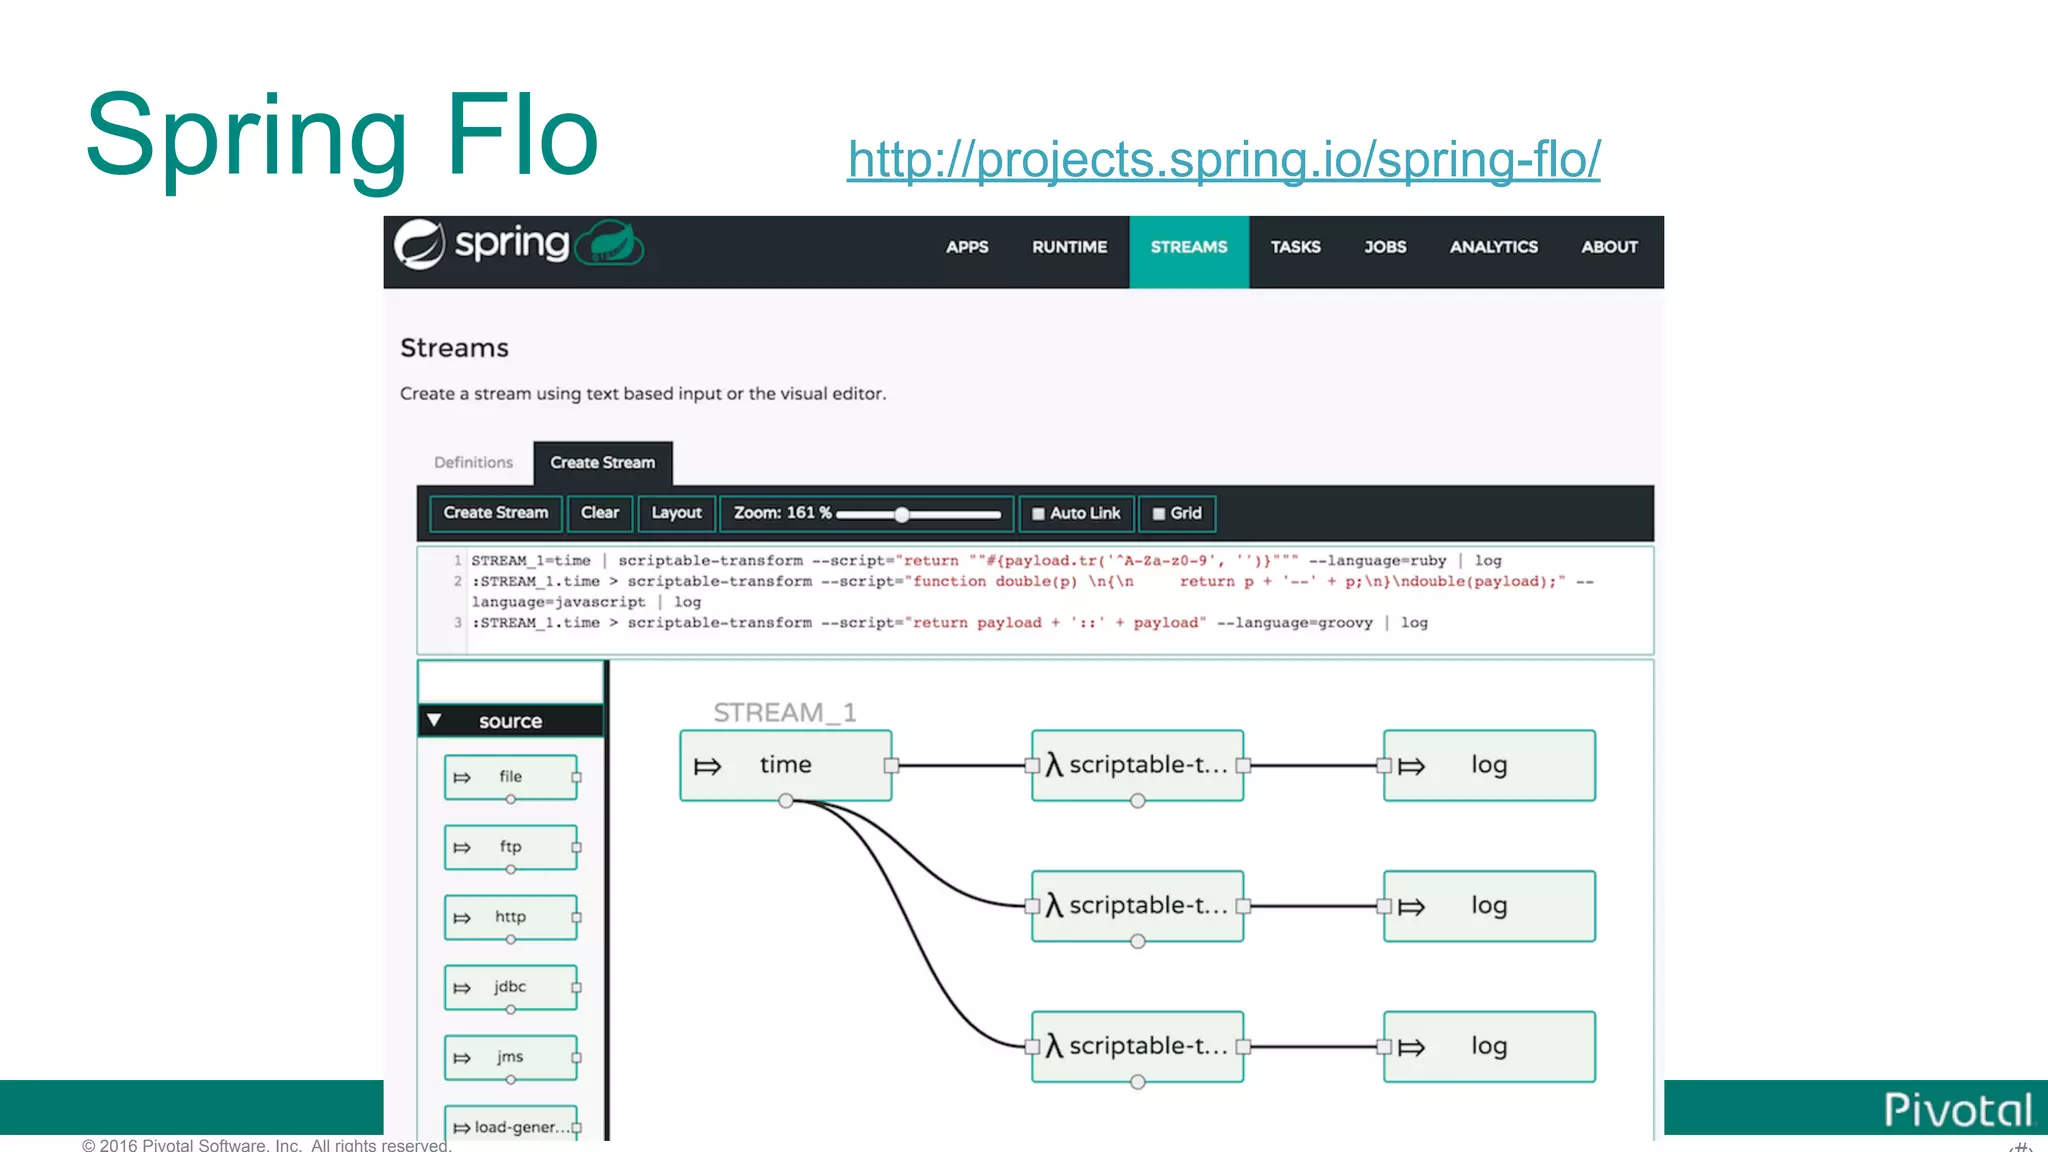The height and width of the screenshot is (1152, 2048).
Task: Open the STREAMS navigation tab
Action: point(1188,247)
